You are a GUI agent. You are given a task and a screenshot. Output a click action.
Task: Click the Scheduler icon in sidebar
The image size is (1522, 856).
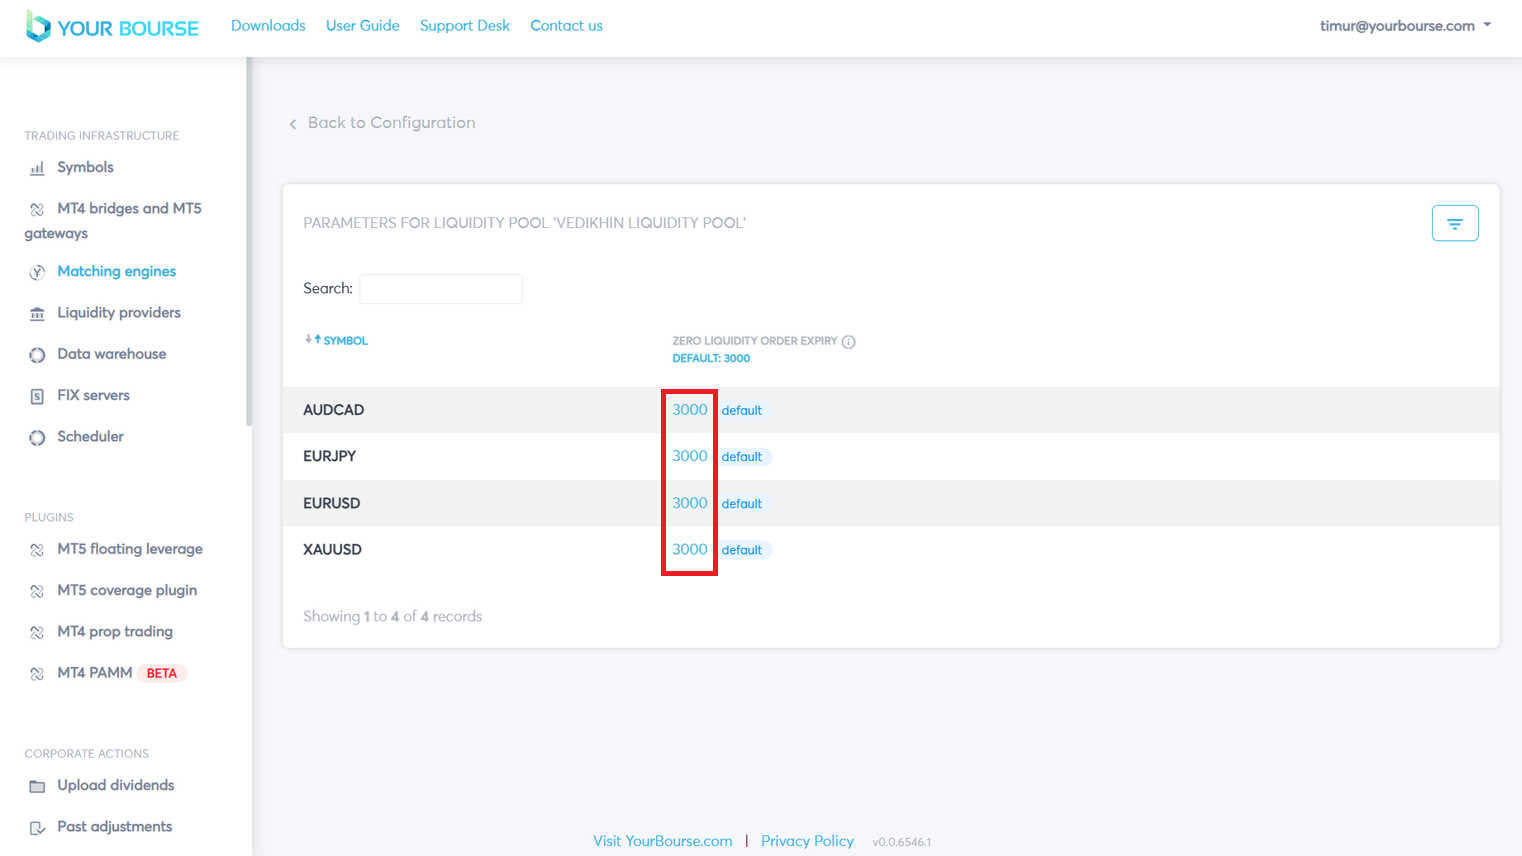point(37,438)
